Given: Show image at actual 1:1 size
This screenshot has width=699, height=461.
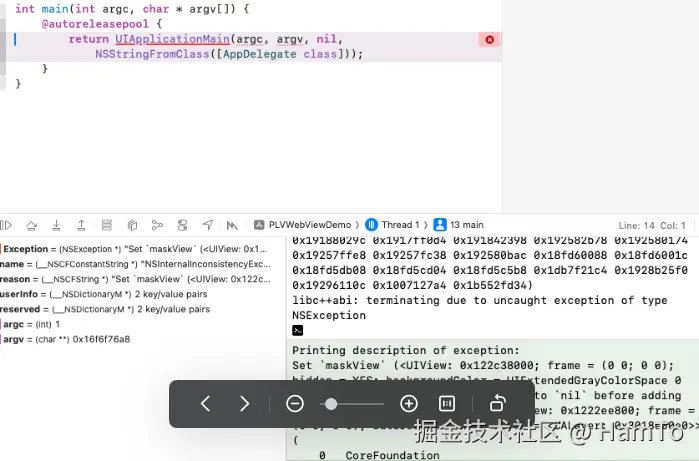Looking at the screenshot, I should (447, 403).
